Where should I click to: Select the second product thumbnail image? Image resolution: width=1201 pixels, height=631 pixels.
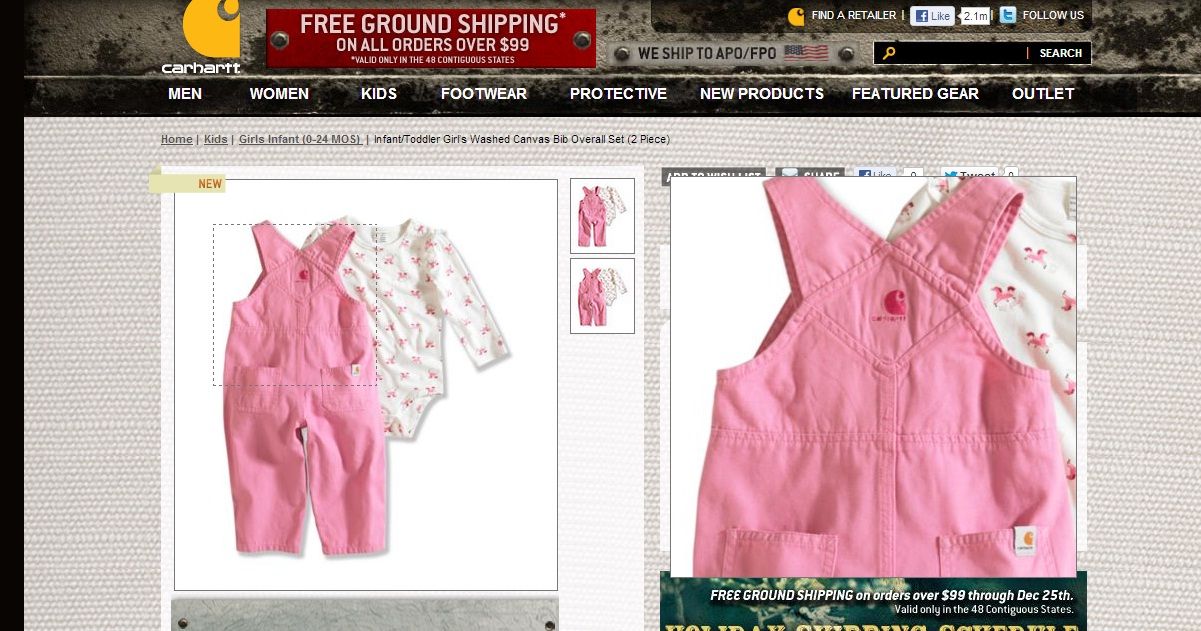coord(602,296)
